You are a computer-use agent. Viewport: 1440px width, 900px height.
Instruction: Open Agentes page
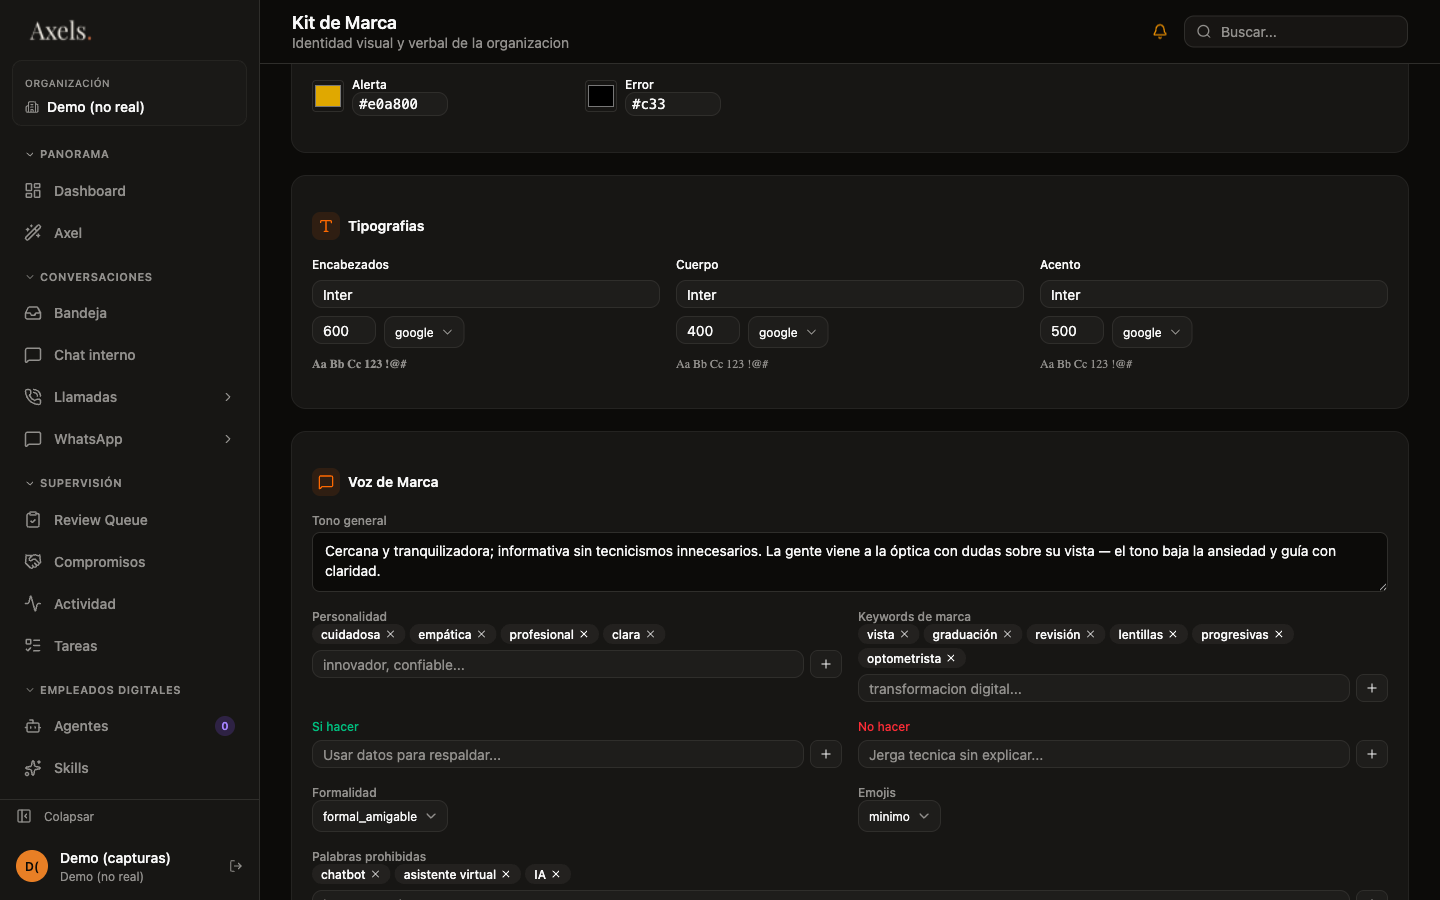point(129,726)
